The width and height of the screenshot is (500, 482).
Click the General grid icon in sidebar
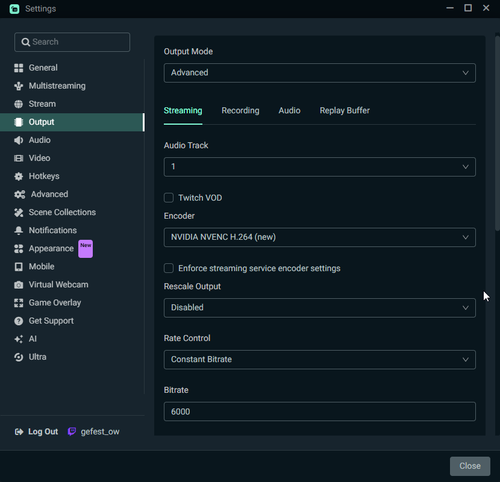pos(19,68)
